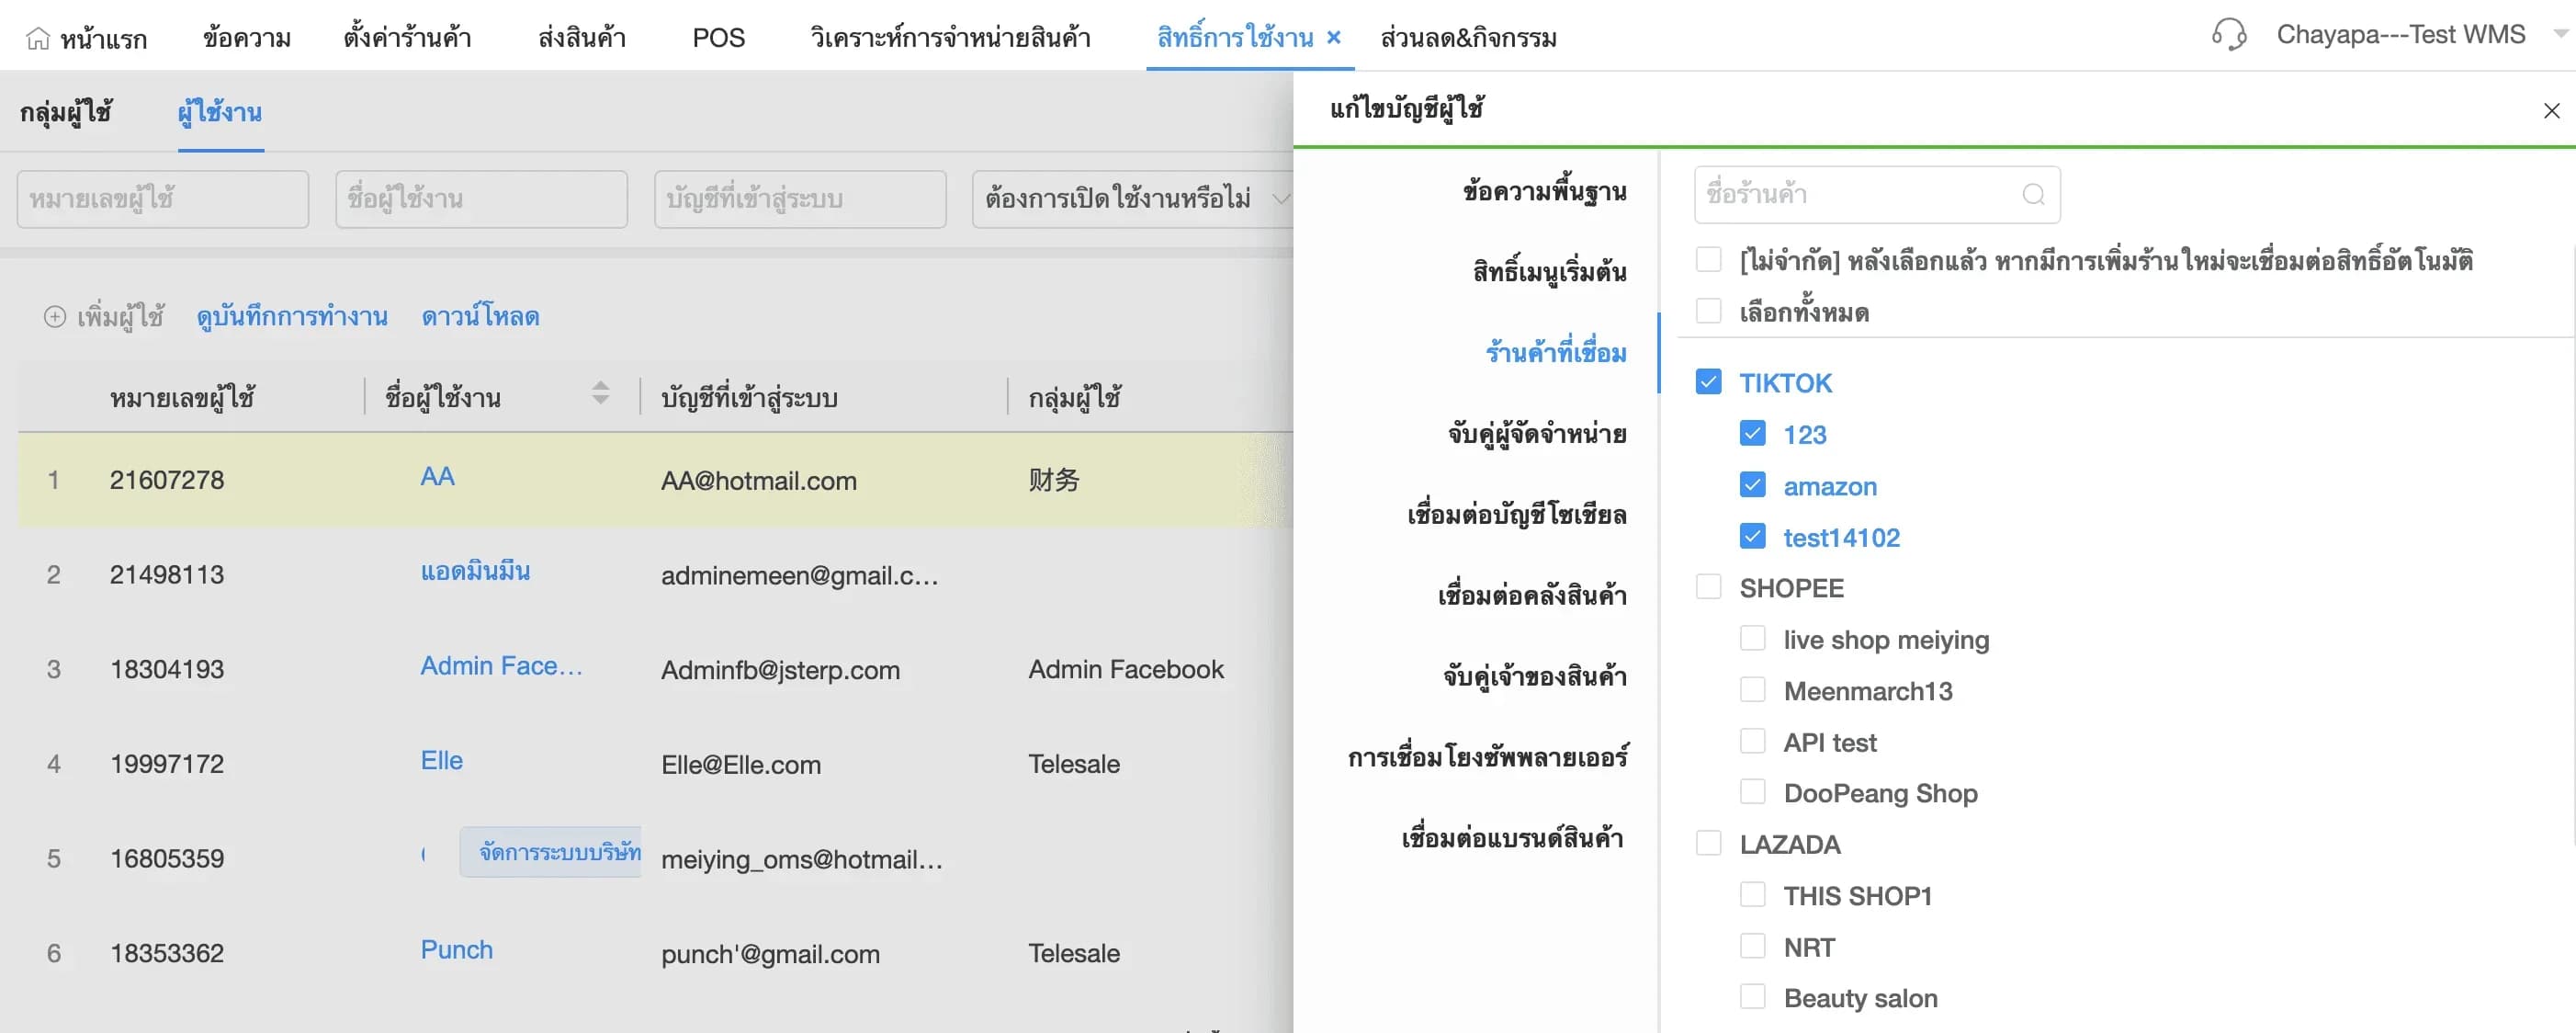The image size is (2576, 1033).
Task: Open the จับคู่ผู้จัดจำหน่าย section
Action: 1537,433
